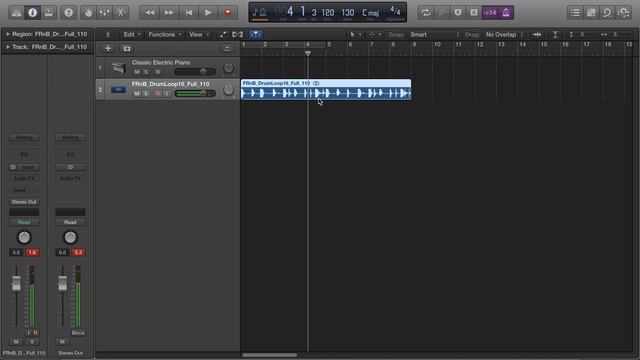The width and height of the screenshot is (640, 360).
Task: Adjust the horizontal zoom slider
Action: pos(616,35)
